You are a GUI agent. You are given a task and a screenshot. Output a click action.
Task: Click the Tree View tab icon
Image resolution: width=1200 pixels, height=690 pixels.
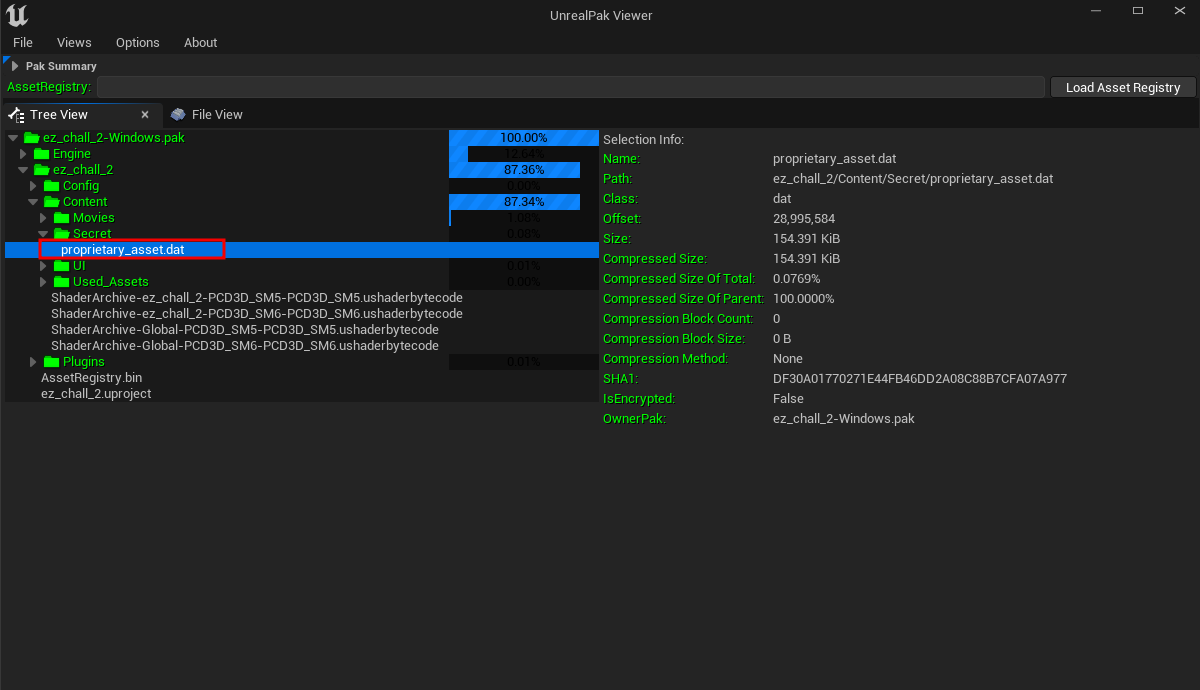[16, 115]
